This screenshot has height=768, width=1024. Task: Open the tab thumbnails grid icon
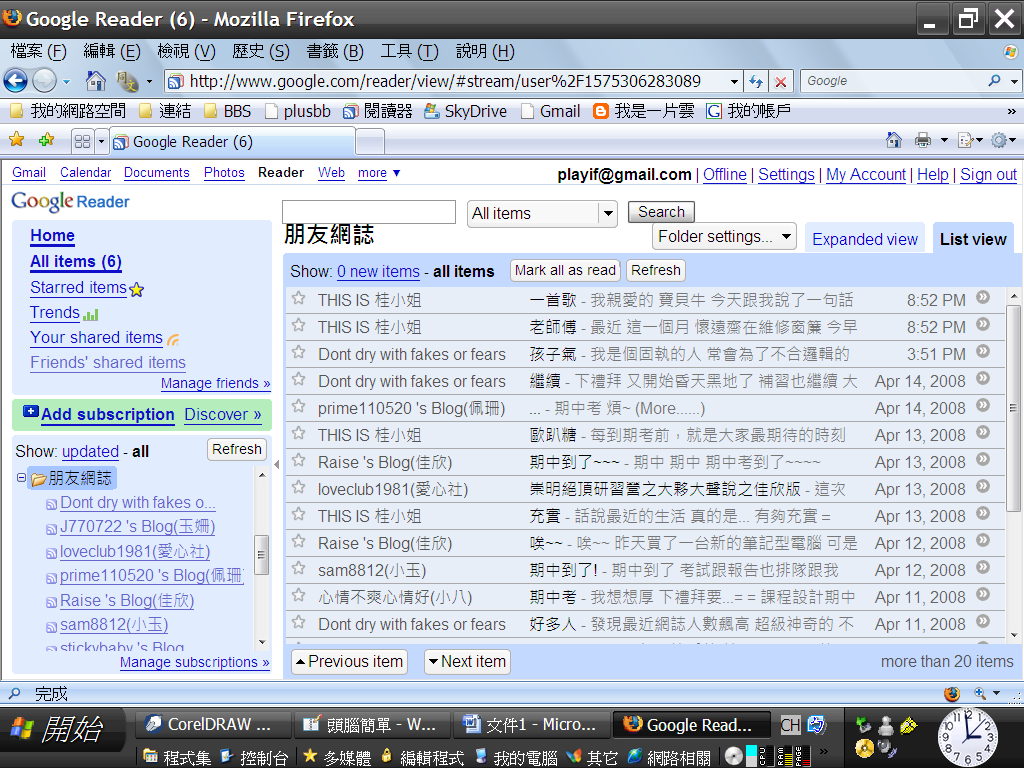click(x=82, y=141)
